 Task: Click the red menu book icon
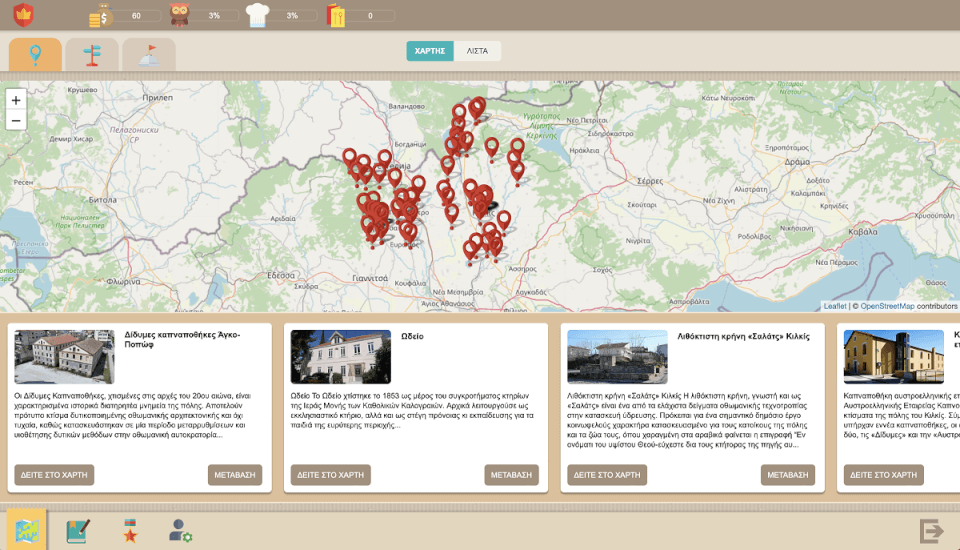335,15
